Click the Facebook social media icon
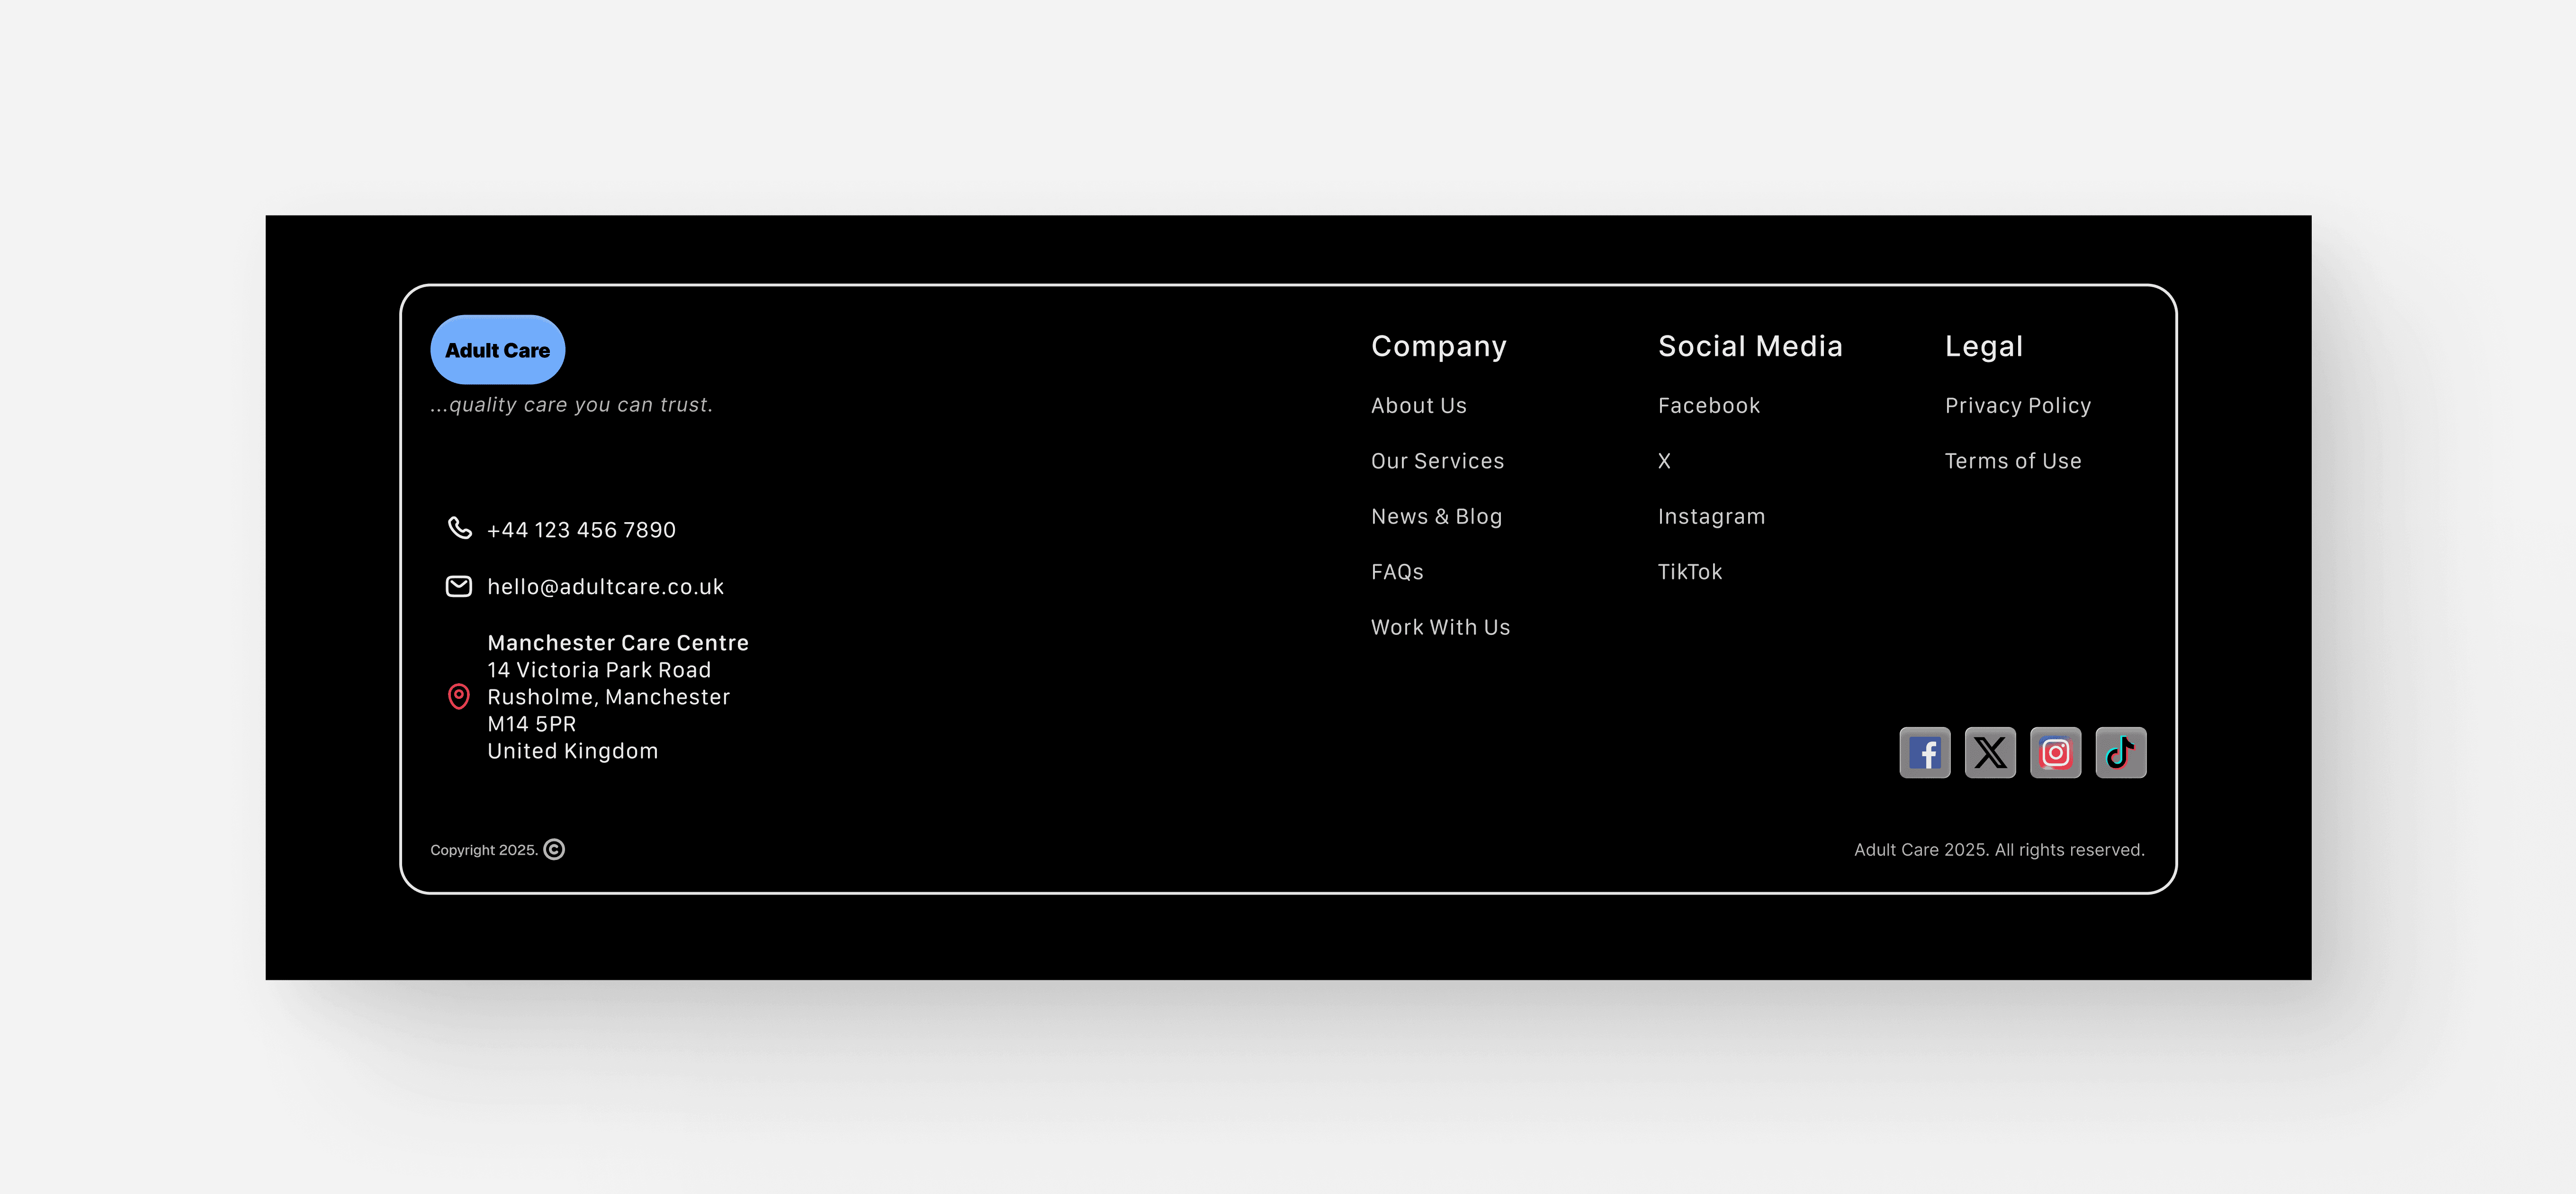 click(1924, 752)
